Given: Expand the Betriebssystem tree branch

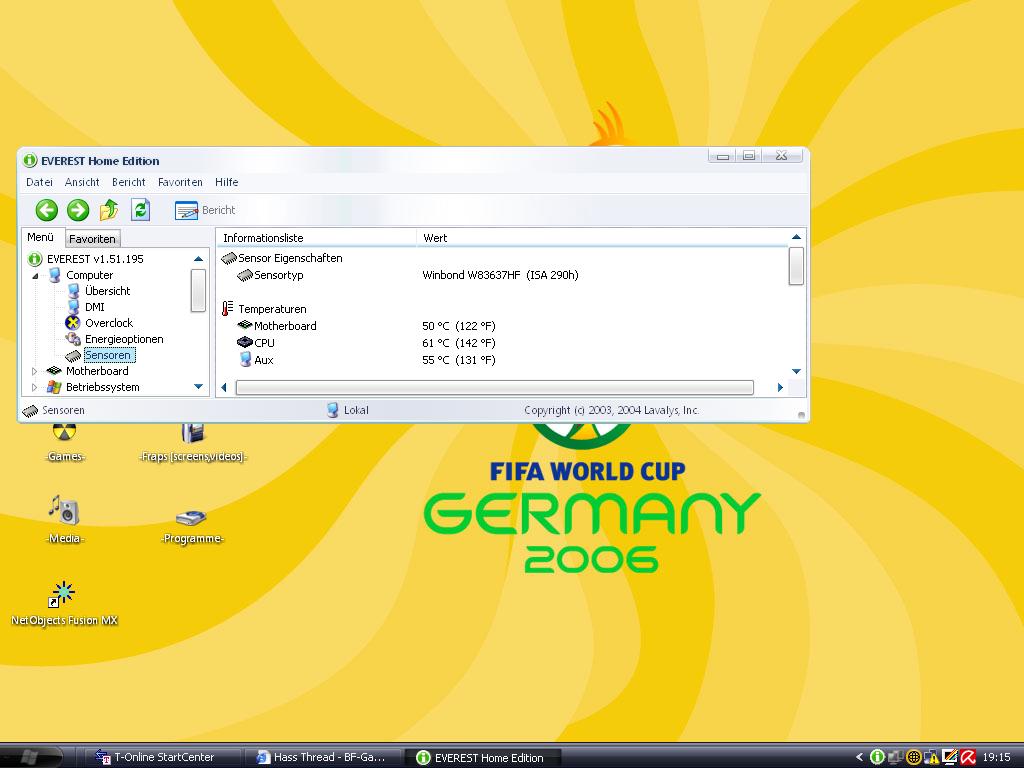Looking at the screenshot, I should pos(35,387).
